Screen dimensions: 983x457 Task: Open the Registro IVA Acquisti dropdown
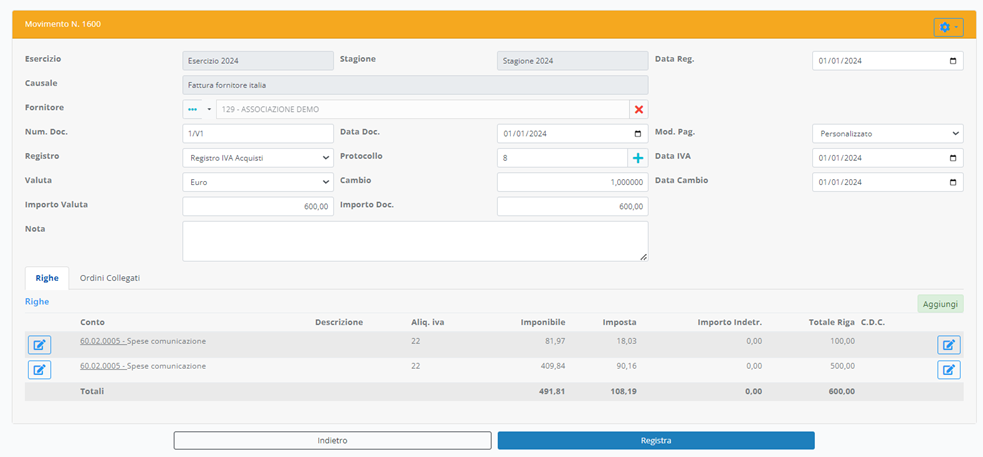tap(258, 158)
